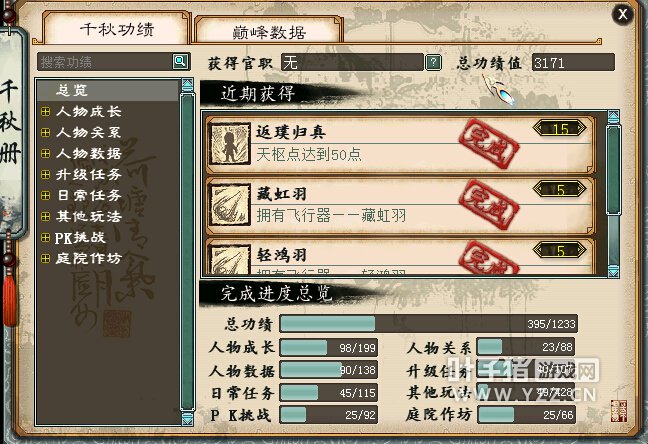Expand the PK挑战 category
Screen dimensions: 648x444
point(45,238)
